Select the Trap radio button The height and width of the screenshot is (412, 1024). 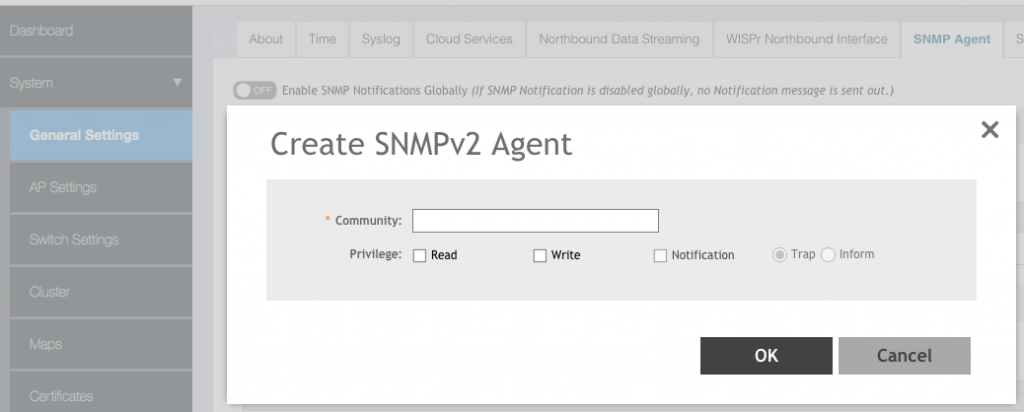click(x=779, y=255)
